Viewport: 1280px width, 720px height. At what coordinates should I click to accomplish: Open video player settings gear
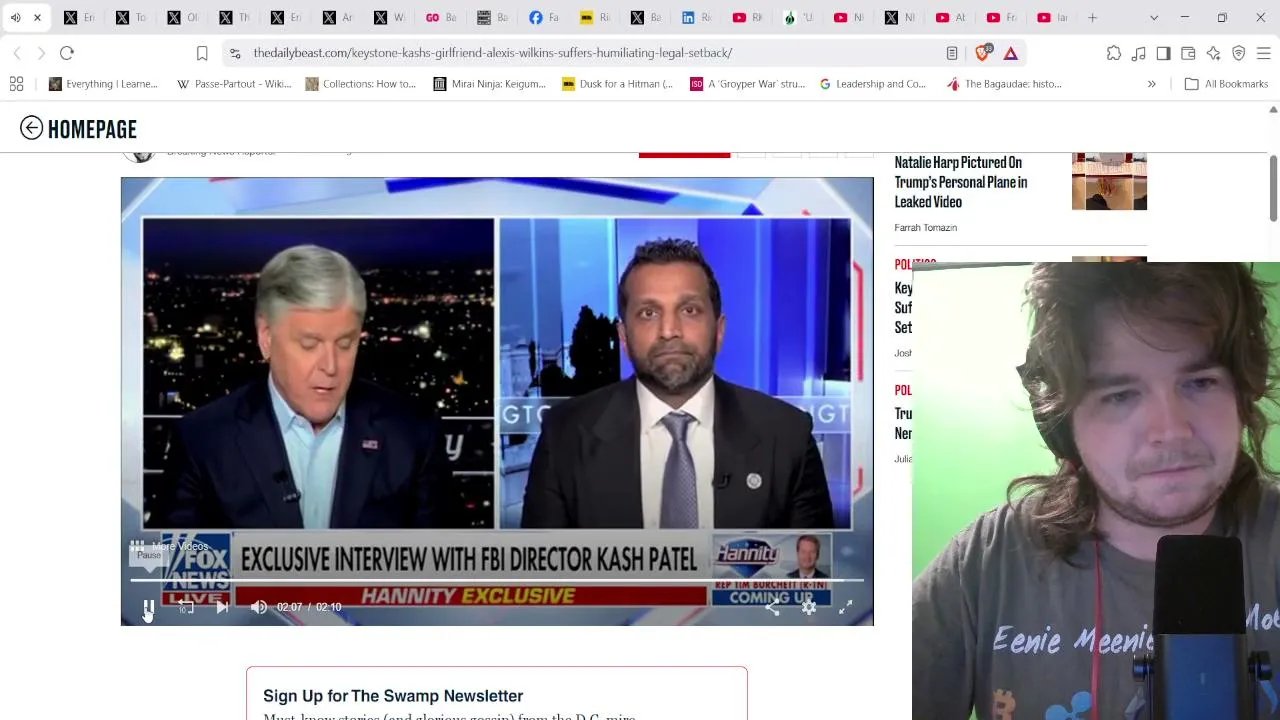tap(809, 607)
